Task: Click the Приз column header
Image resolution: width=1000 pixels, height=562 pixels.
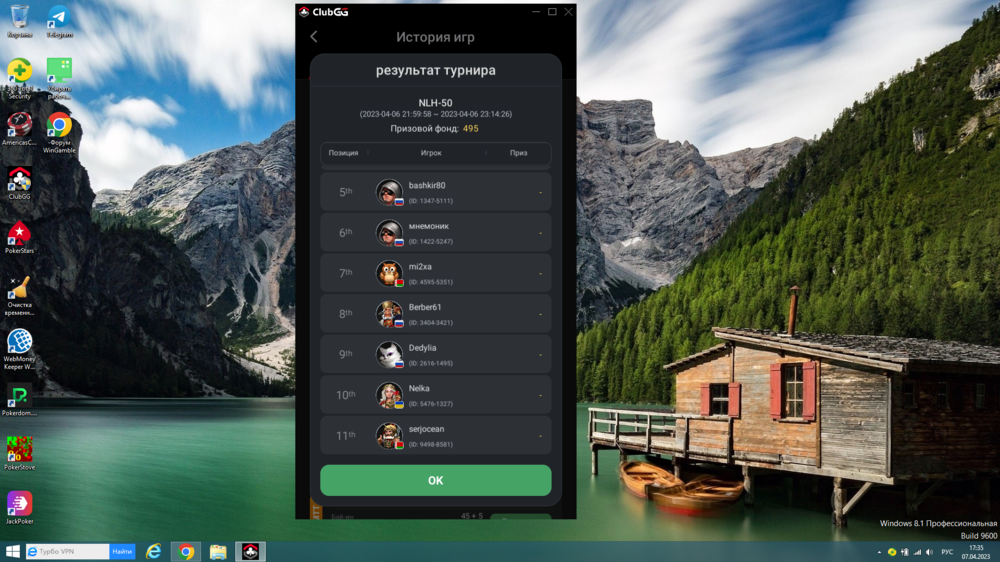Action: click(518, 153)
